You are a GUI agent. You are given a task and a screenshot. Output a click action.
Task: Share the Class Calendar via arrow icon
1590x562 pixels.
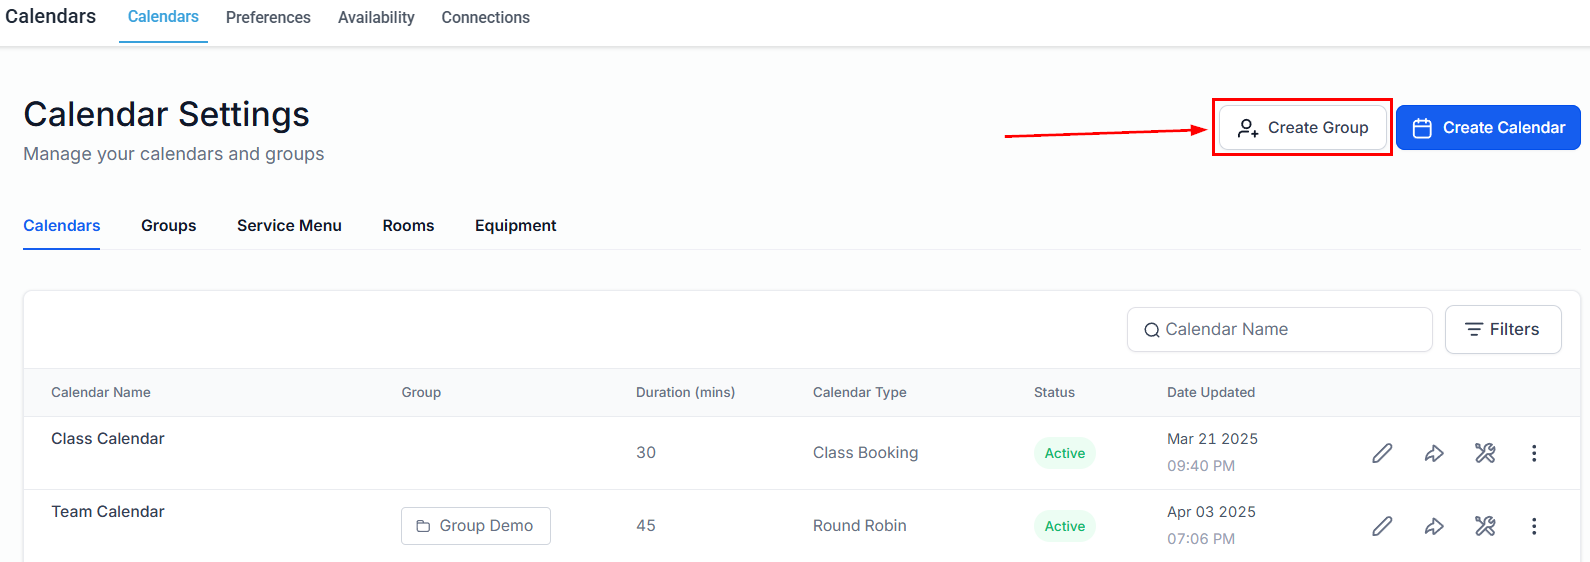point(1434,453)
